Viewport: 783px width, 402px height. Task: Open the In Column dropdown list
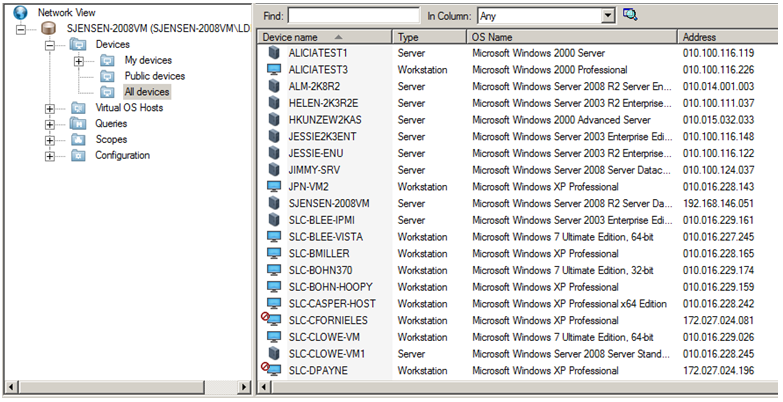tap(608, 16)
